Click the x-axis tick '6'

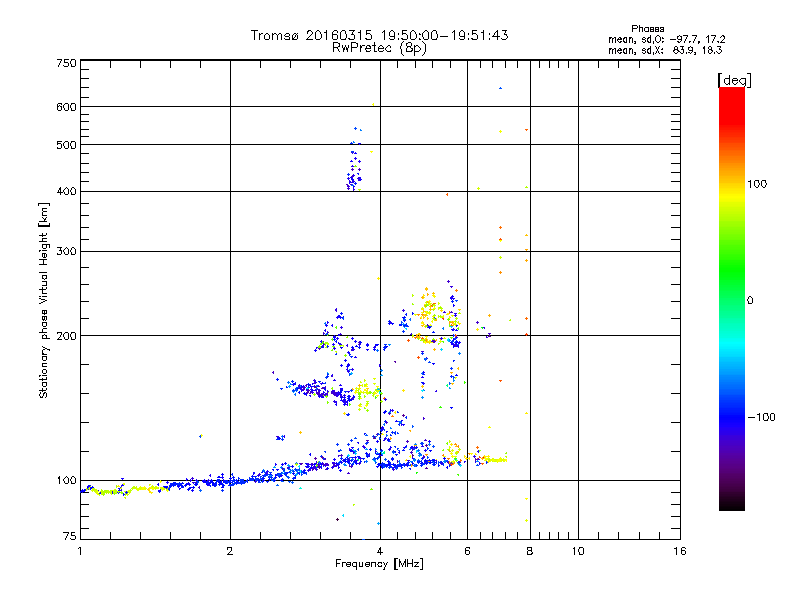click(x=467, y=551)
